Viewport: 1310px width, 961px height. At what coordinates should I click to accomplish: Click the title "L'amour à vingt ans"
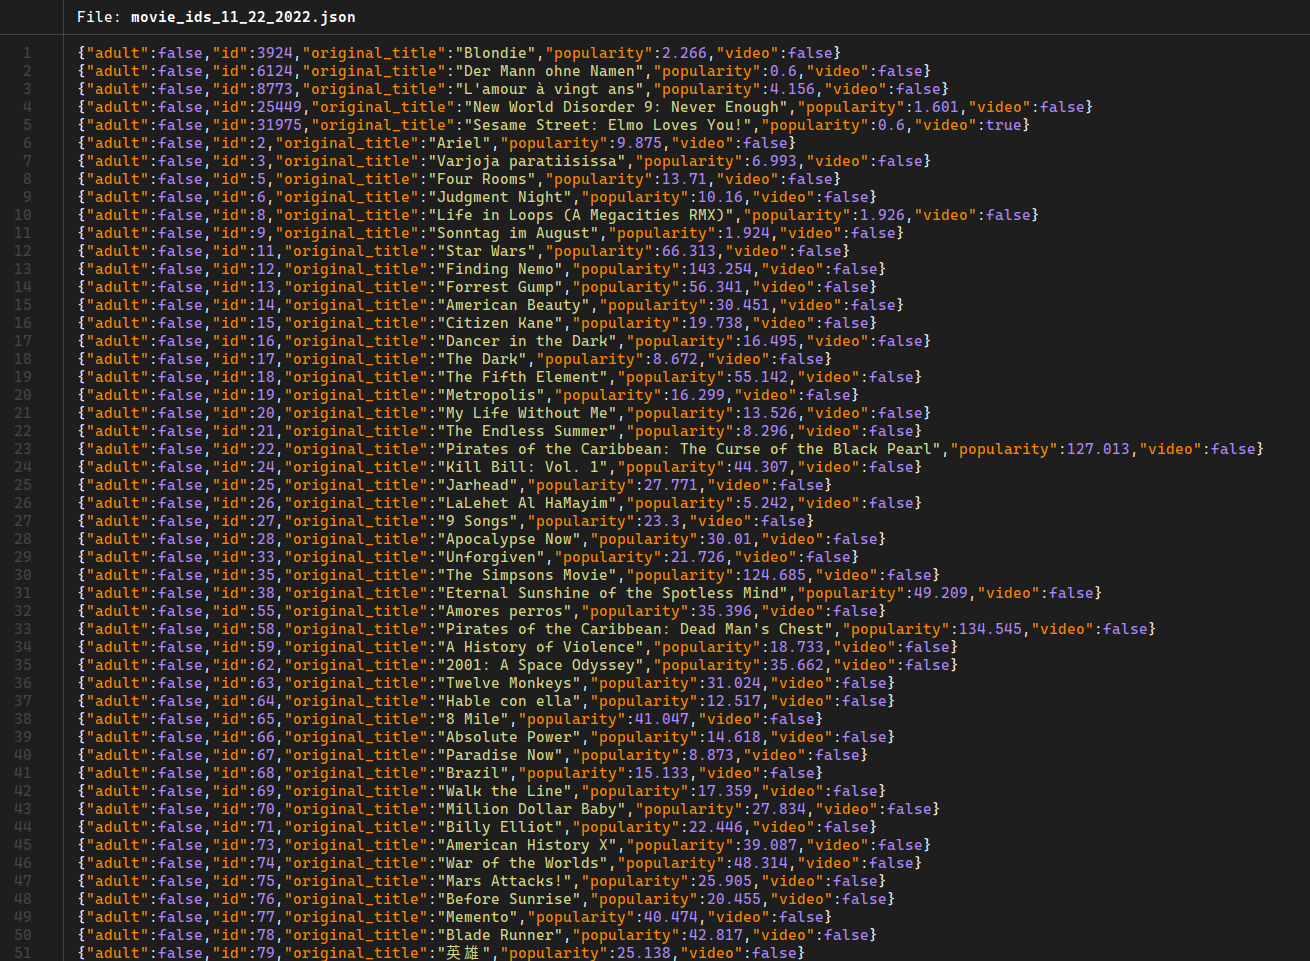[x=549, y=89]
